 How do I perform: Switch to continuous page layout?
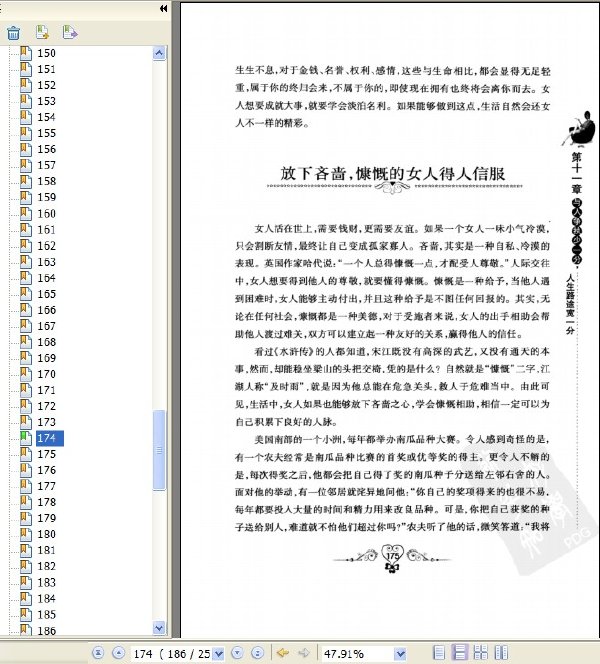point(459,653)
